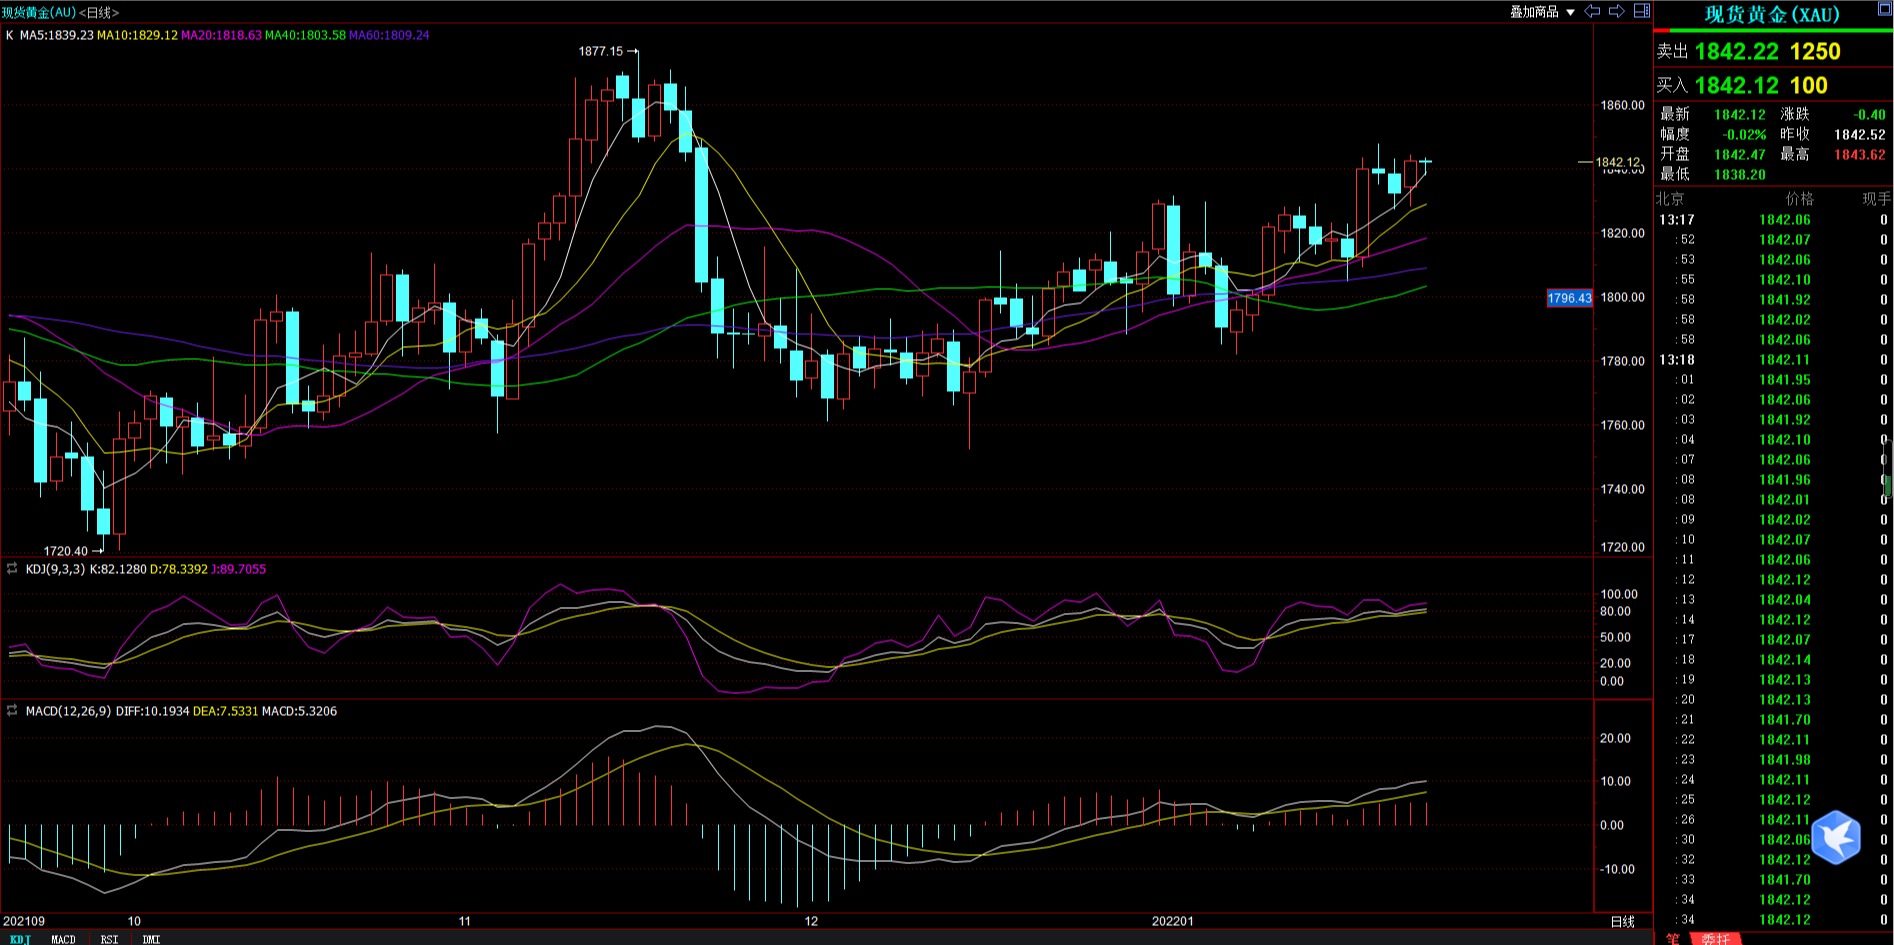Click the 昨收 value 1842.52
Screen dimensions: 1894x945
[x=1859, y=134]
